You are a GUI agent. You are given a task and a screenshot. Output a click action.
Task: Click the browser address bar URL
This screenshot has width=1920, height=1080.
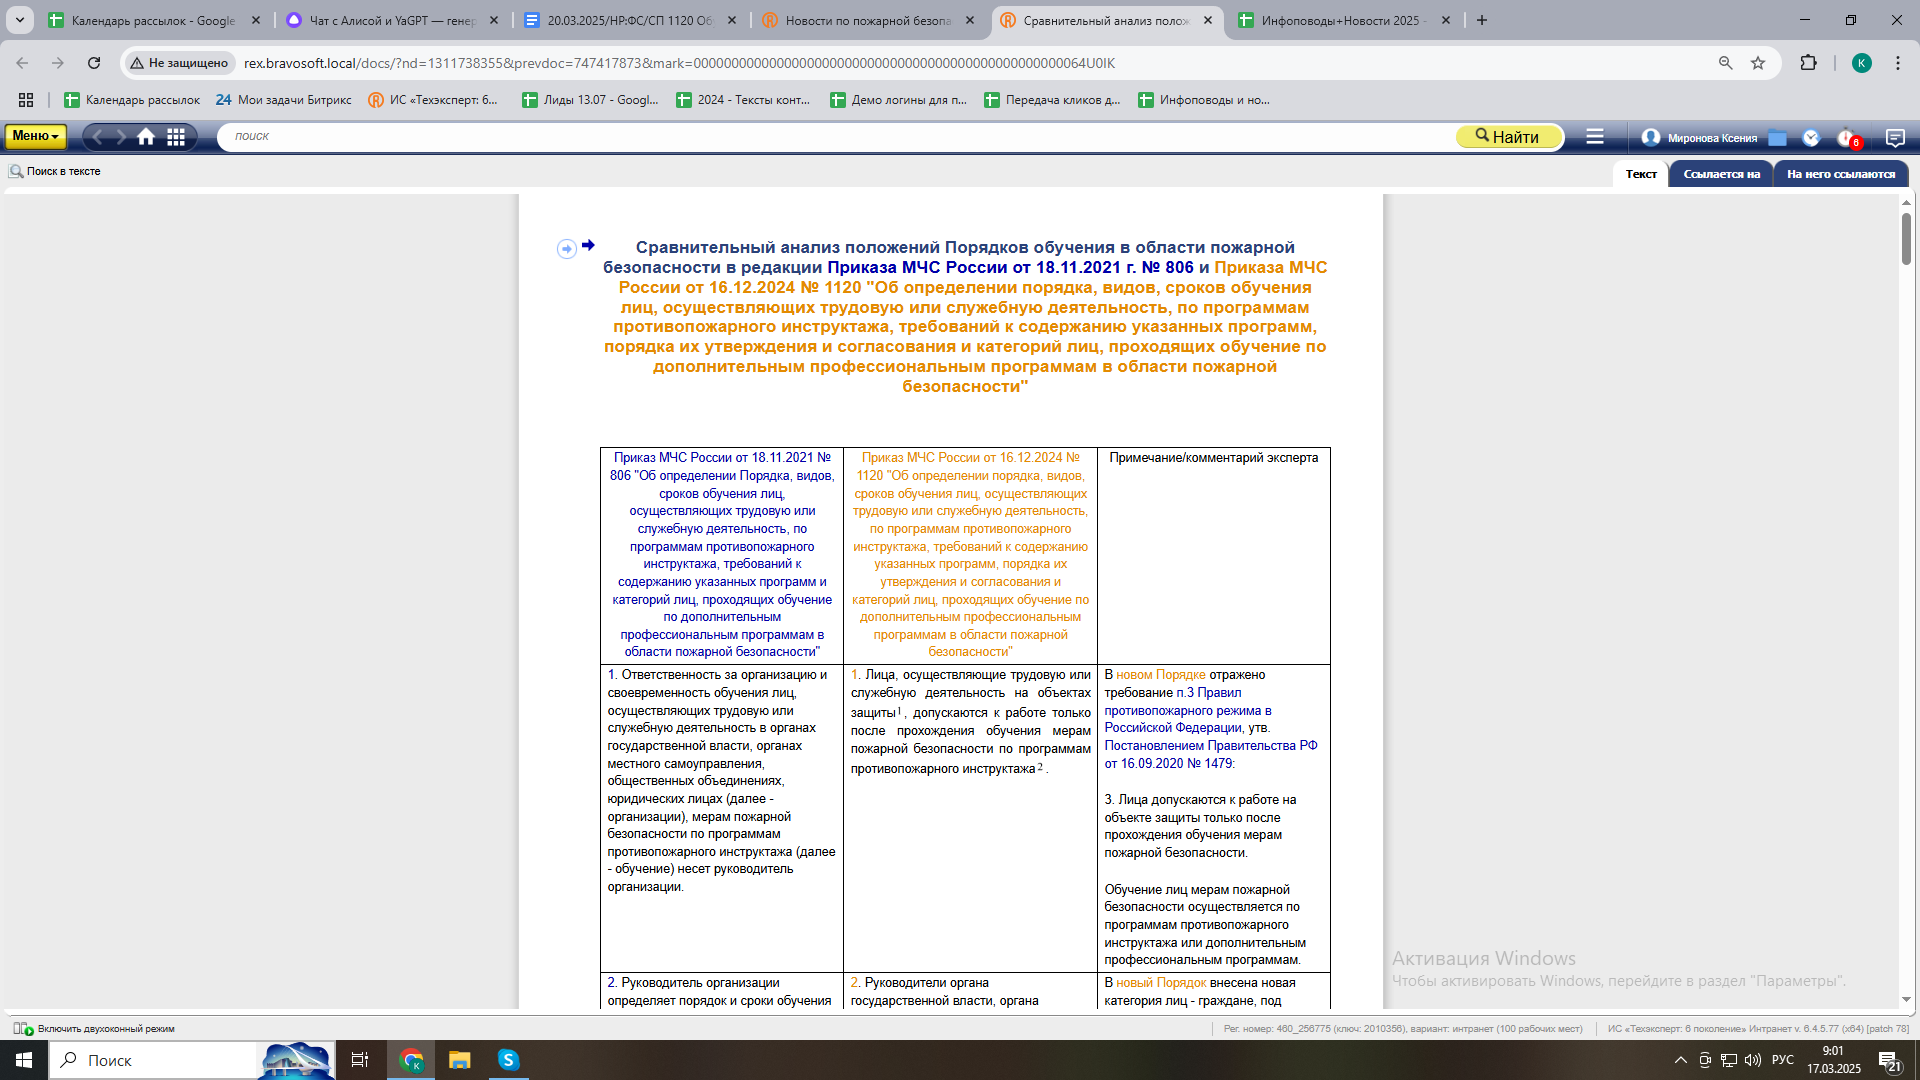click(x=679, y=63)
